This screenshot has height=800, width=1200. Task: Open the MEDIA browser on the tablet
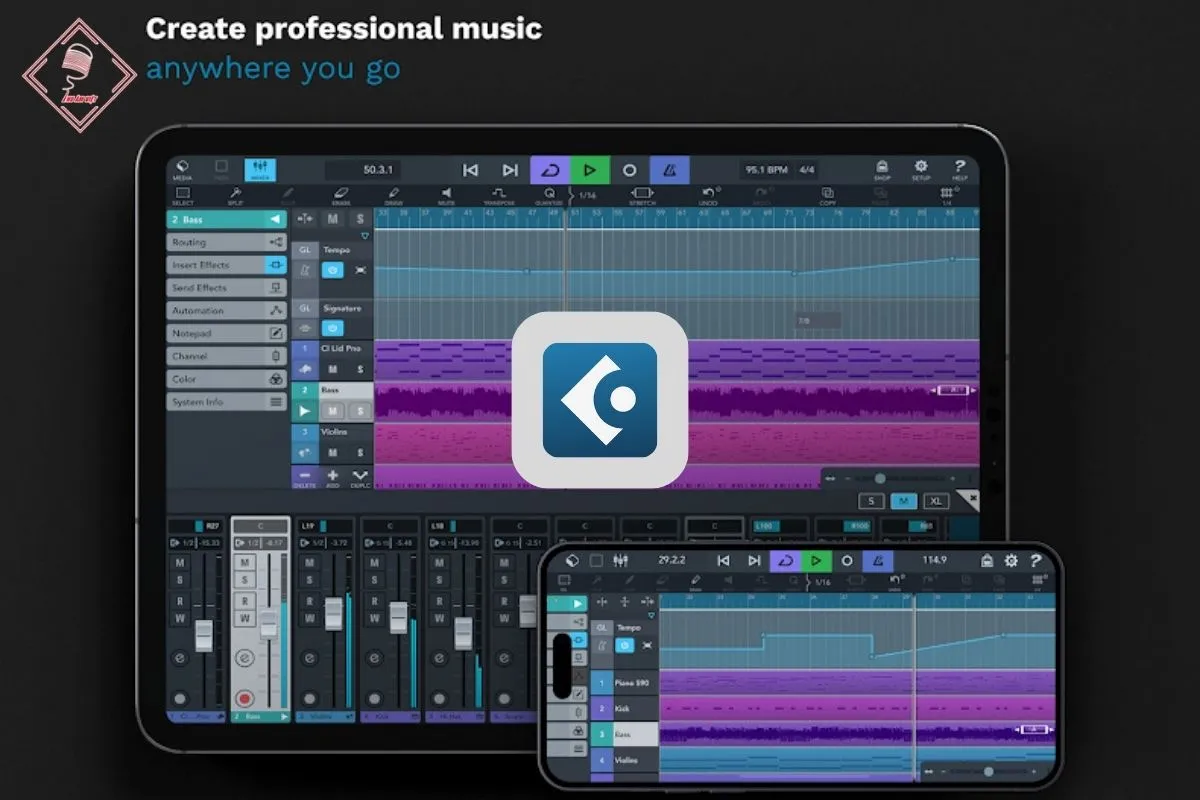pos(182,170)
